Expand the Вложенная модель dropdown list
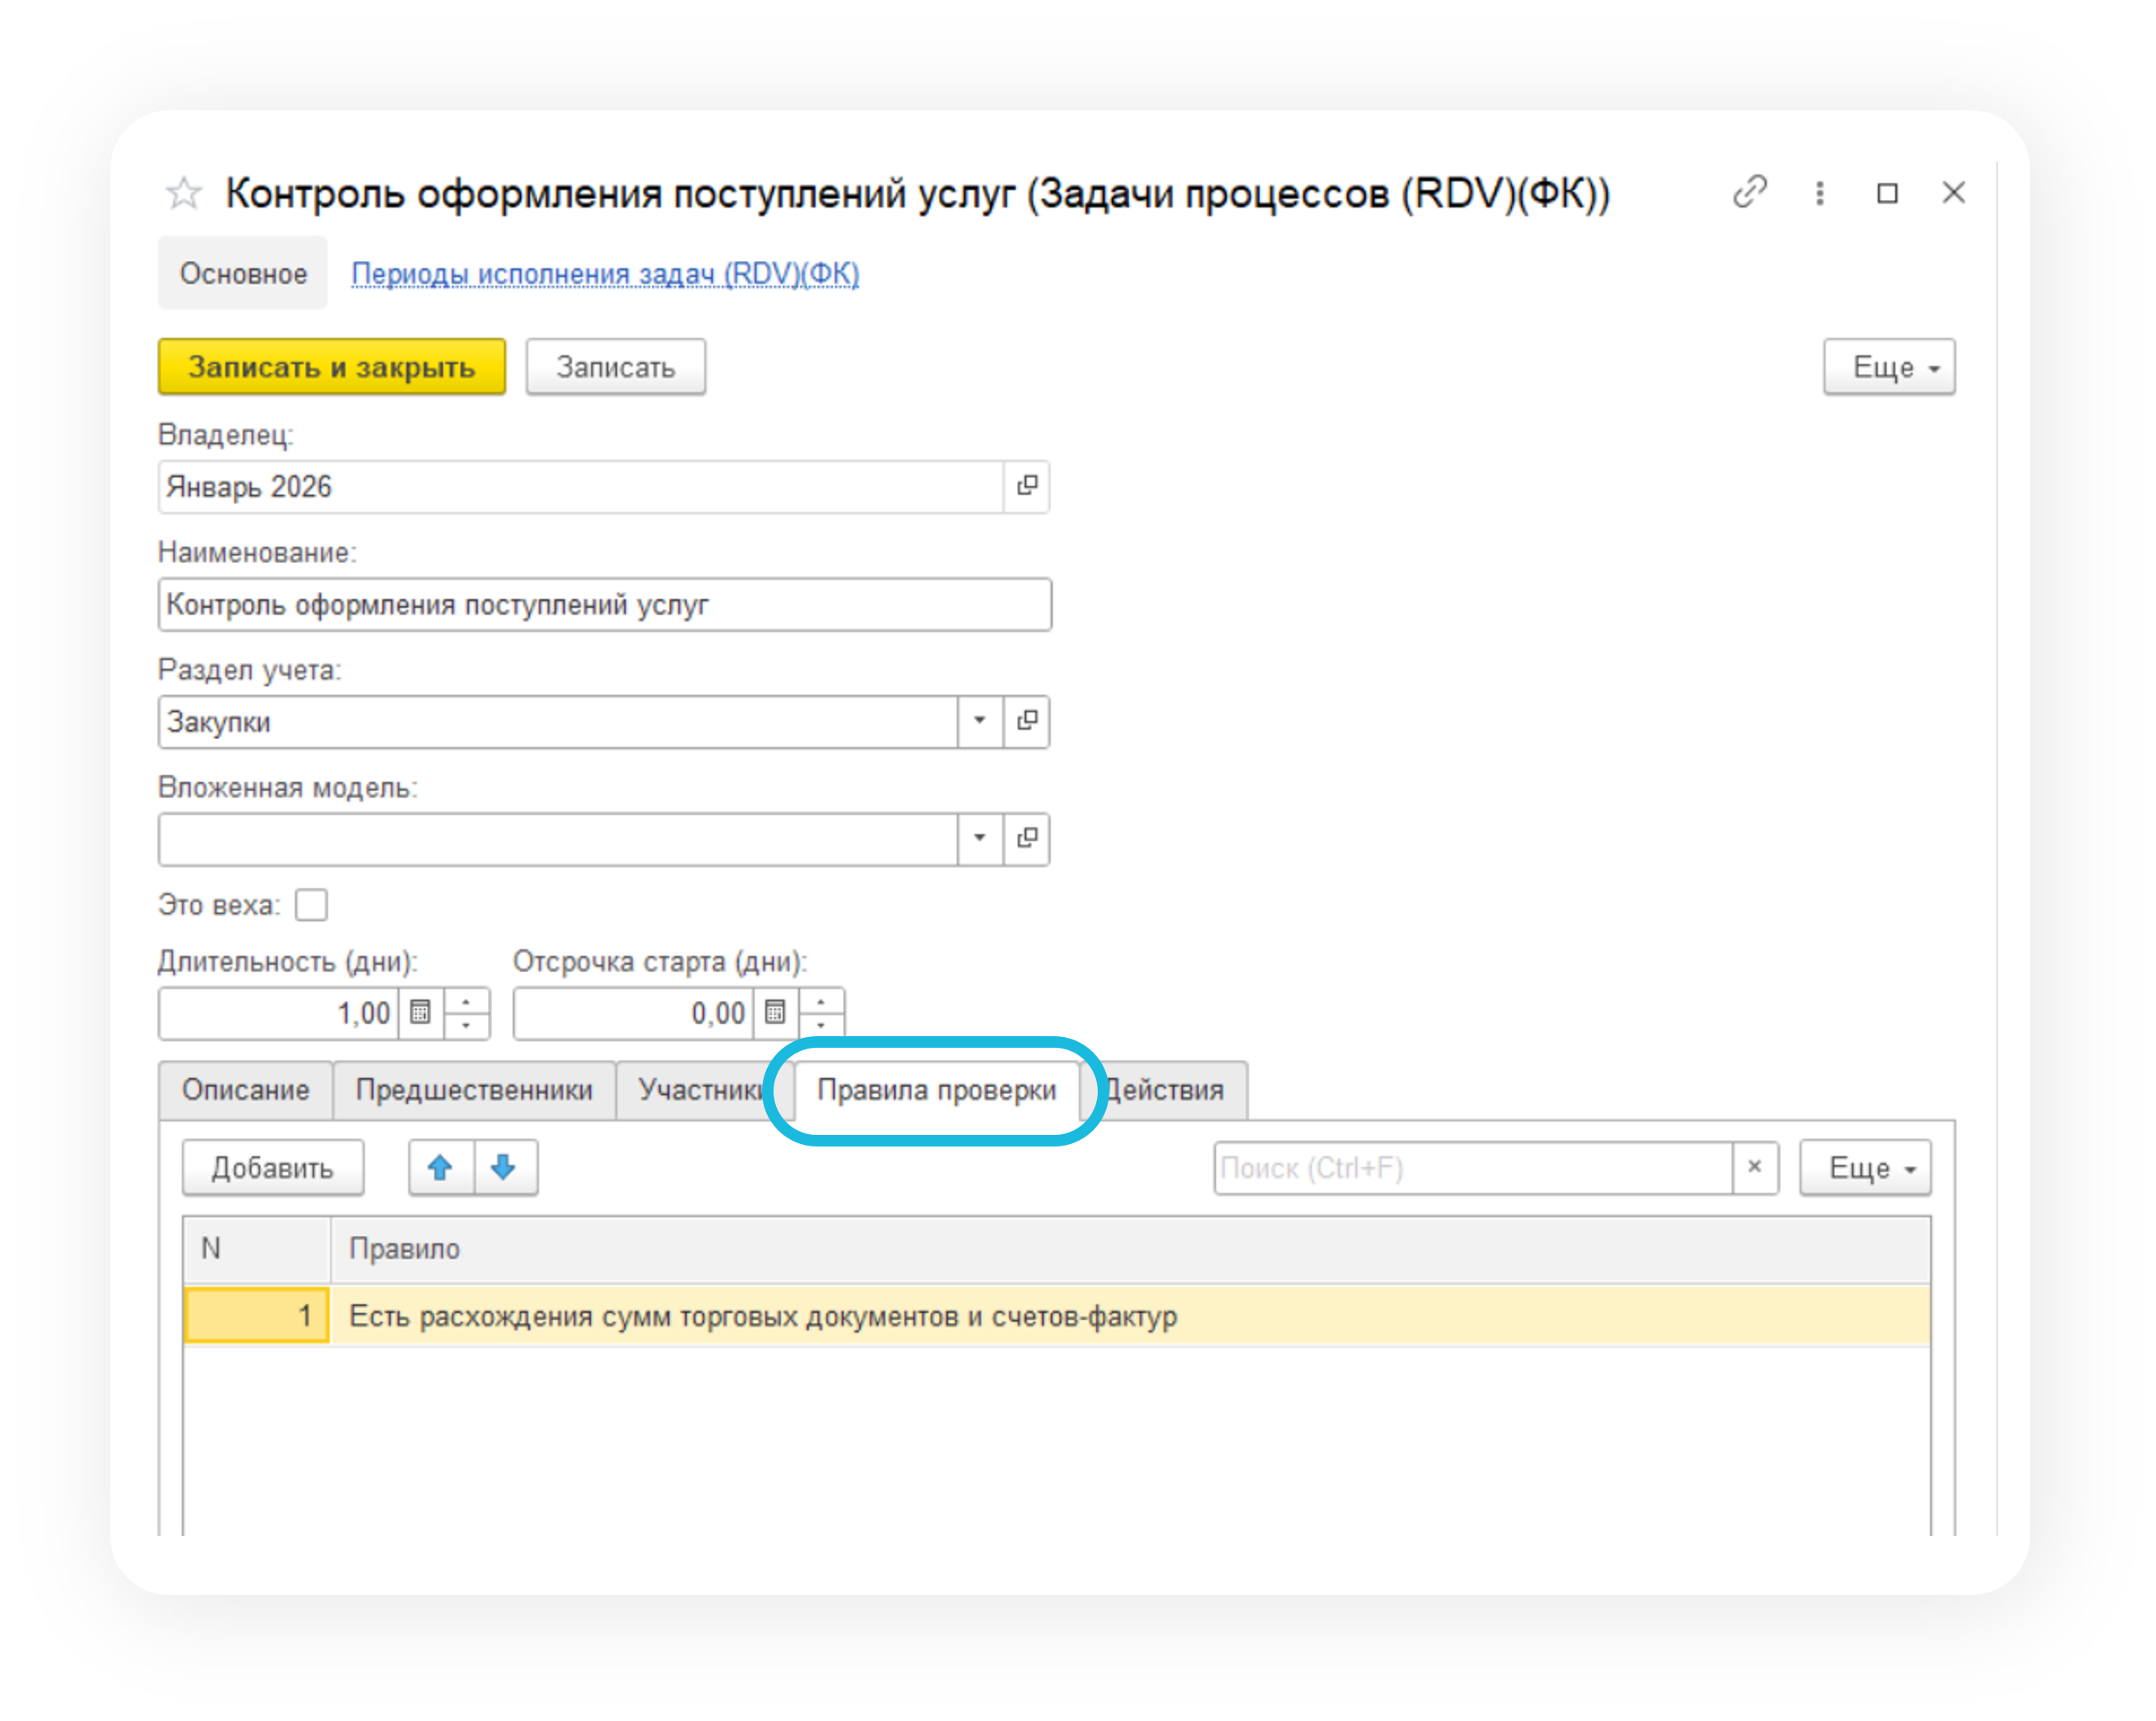 980,838
